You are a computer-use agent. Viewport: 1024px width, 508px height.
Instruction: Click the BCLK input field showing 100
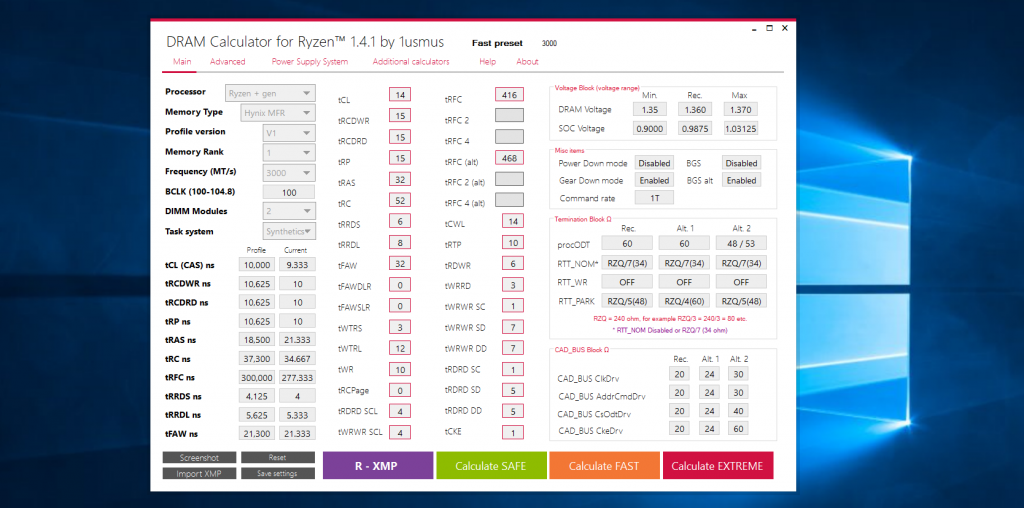coord(289,192)
